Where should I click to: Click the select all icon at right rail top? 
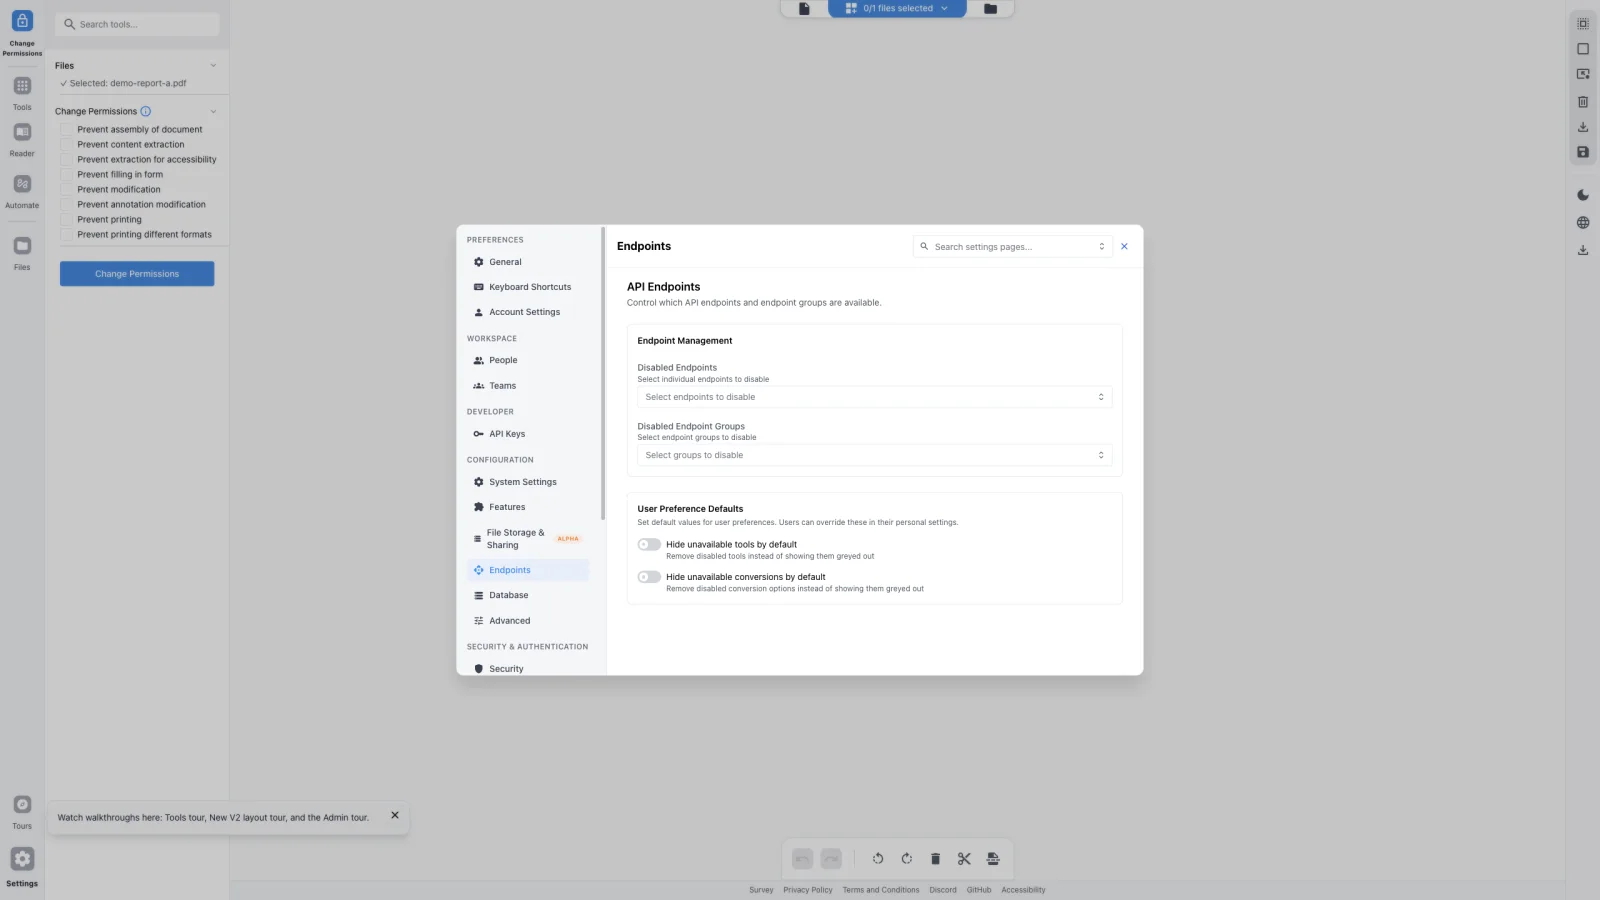[x=1583, y=23]
